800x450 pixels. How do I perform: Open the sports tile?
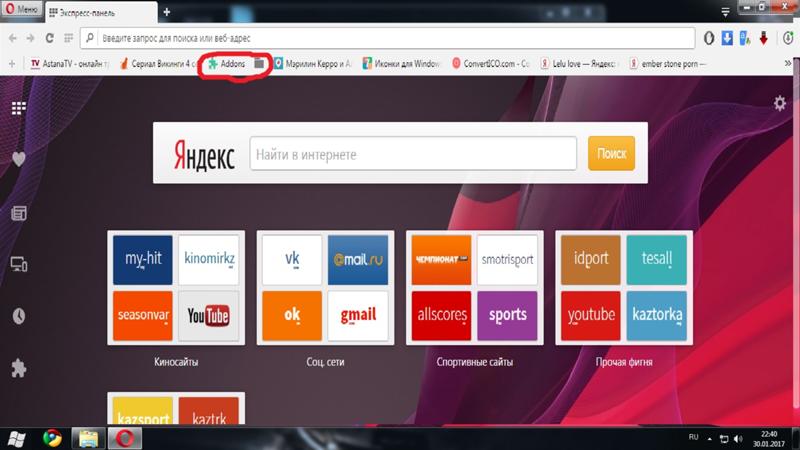[x=507, y=315]
